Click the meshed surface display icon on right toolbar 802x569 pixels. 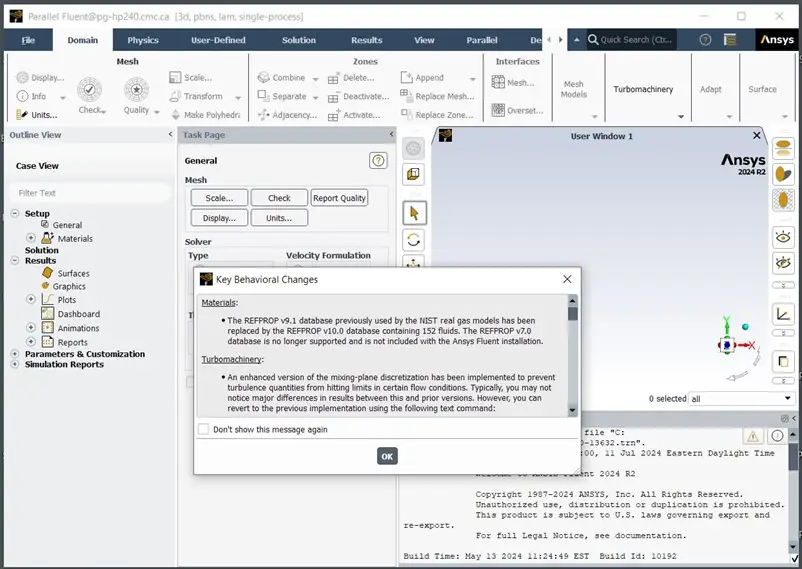[x=783, y=199]
